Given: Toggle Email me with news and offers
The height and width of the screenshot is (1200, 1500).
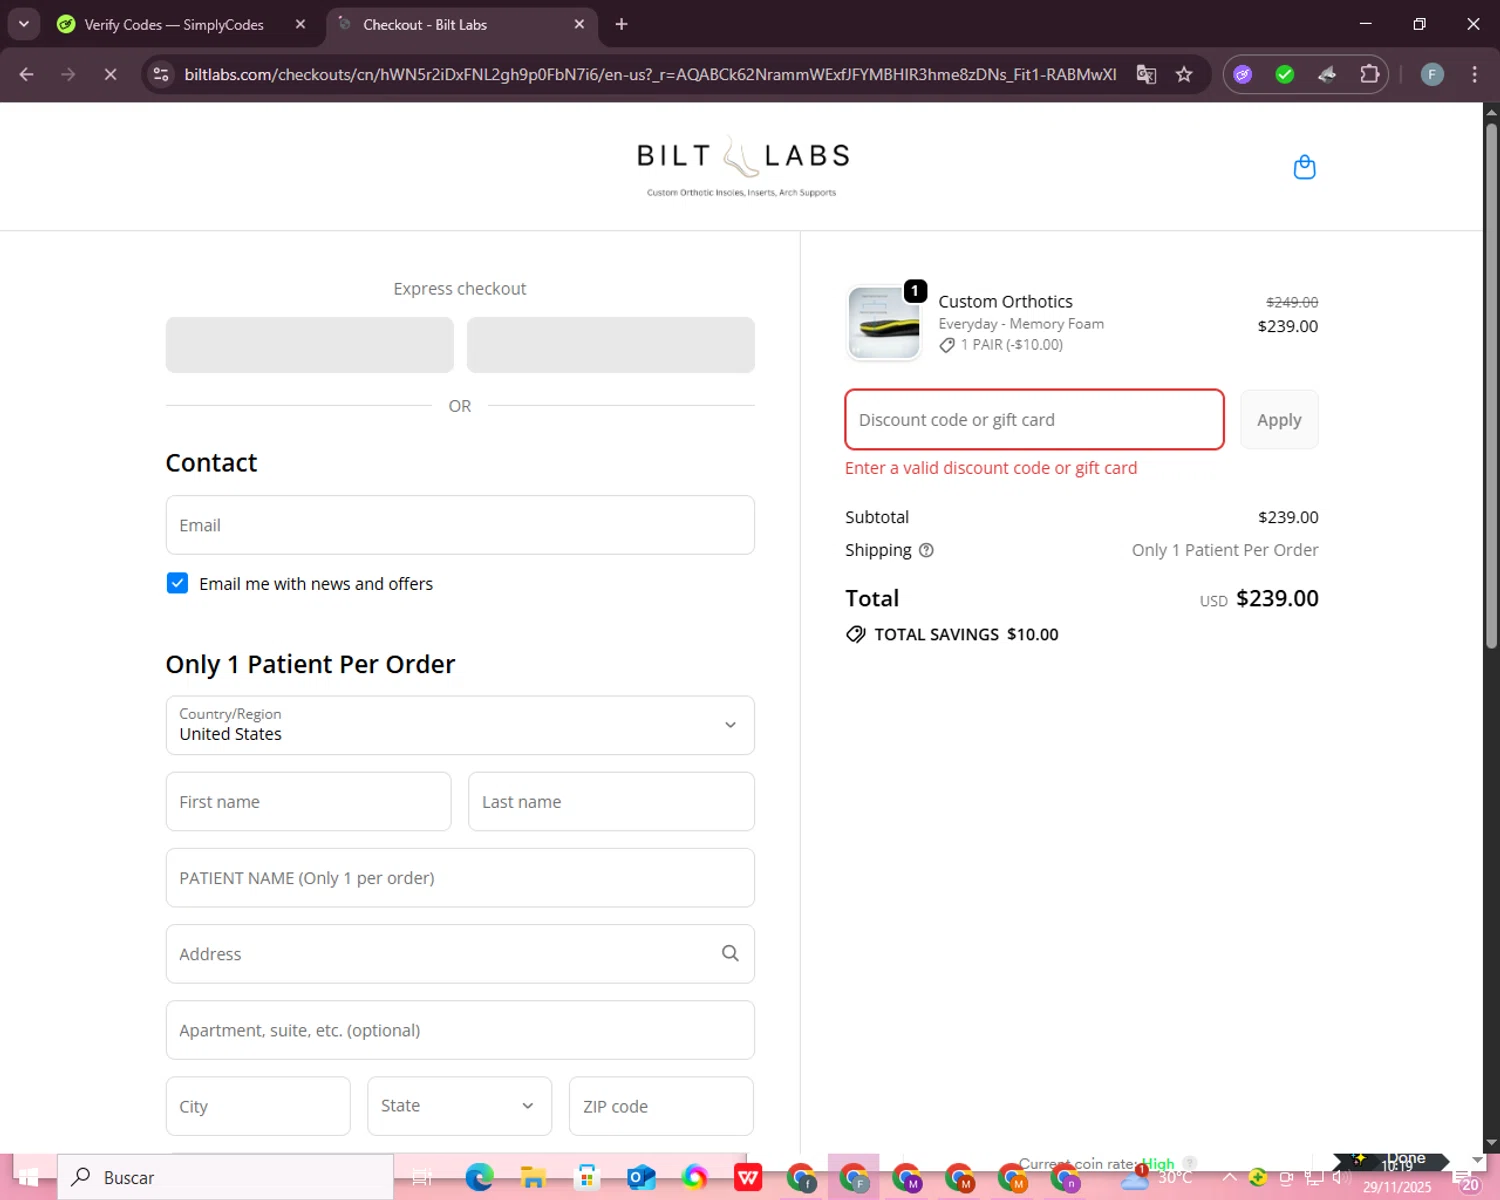Looking at the screenshot, I should pos(177,583).
